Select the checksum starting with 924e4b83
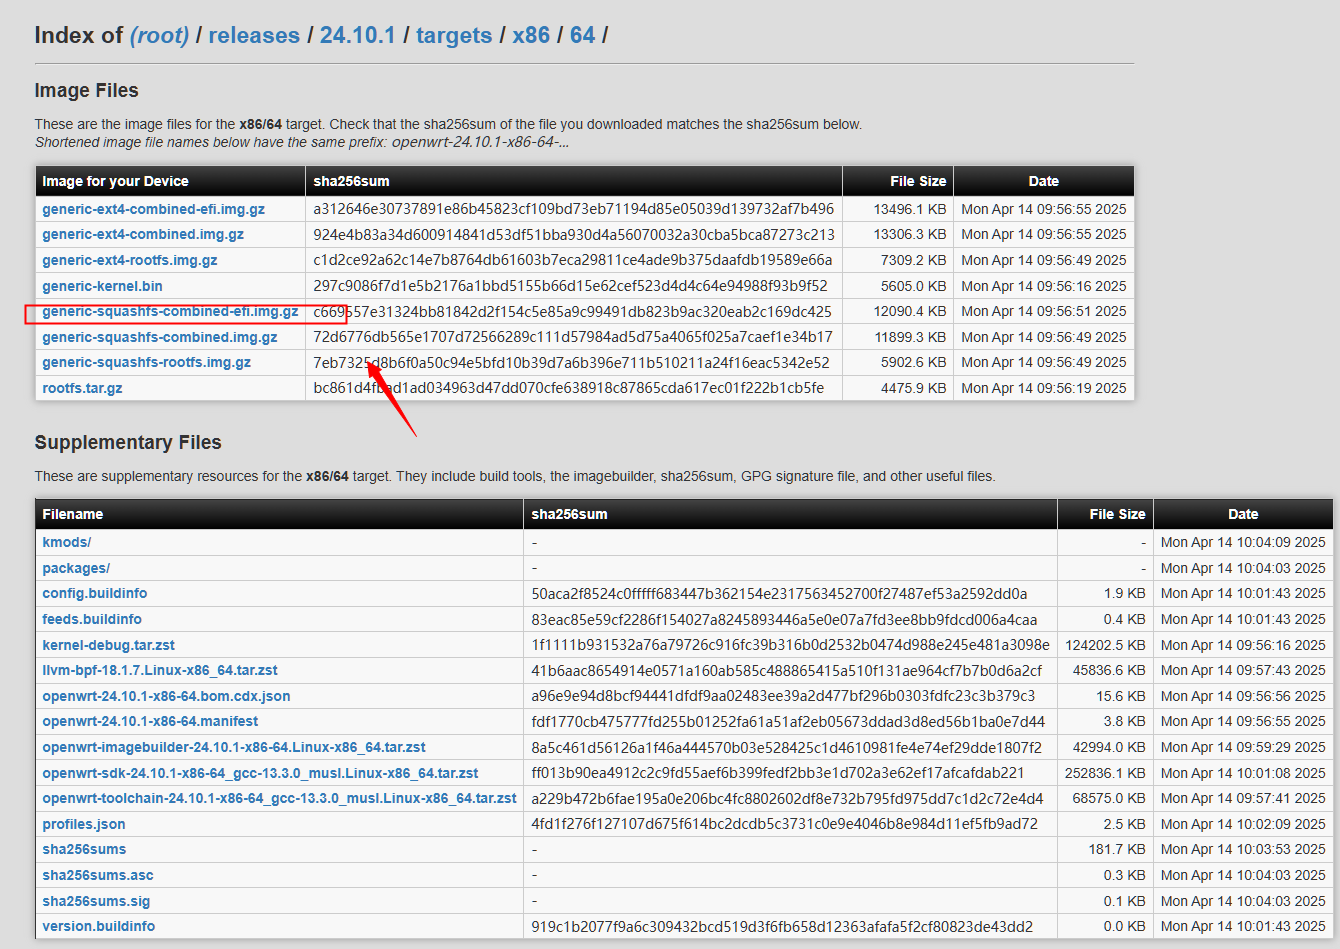 [574, 234]
